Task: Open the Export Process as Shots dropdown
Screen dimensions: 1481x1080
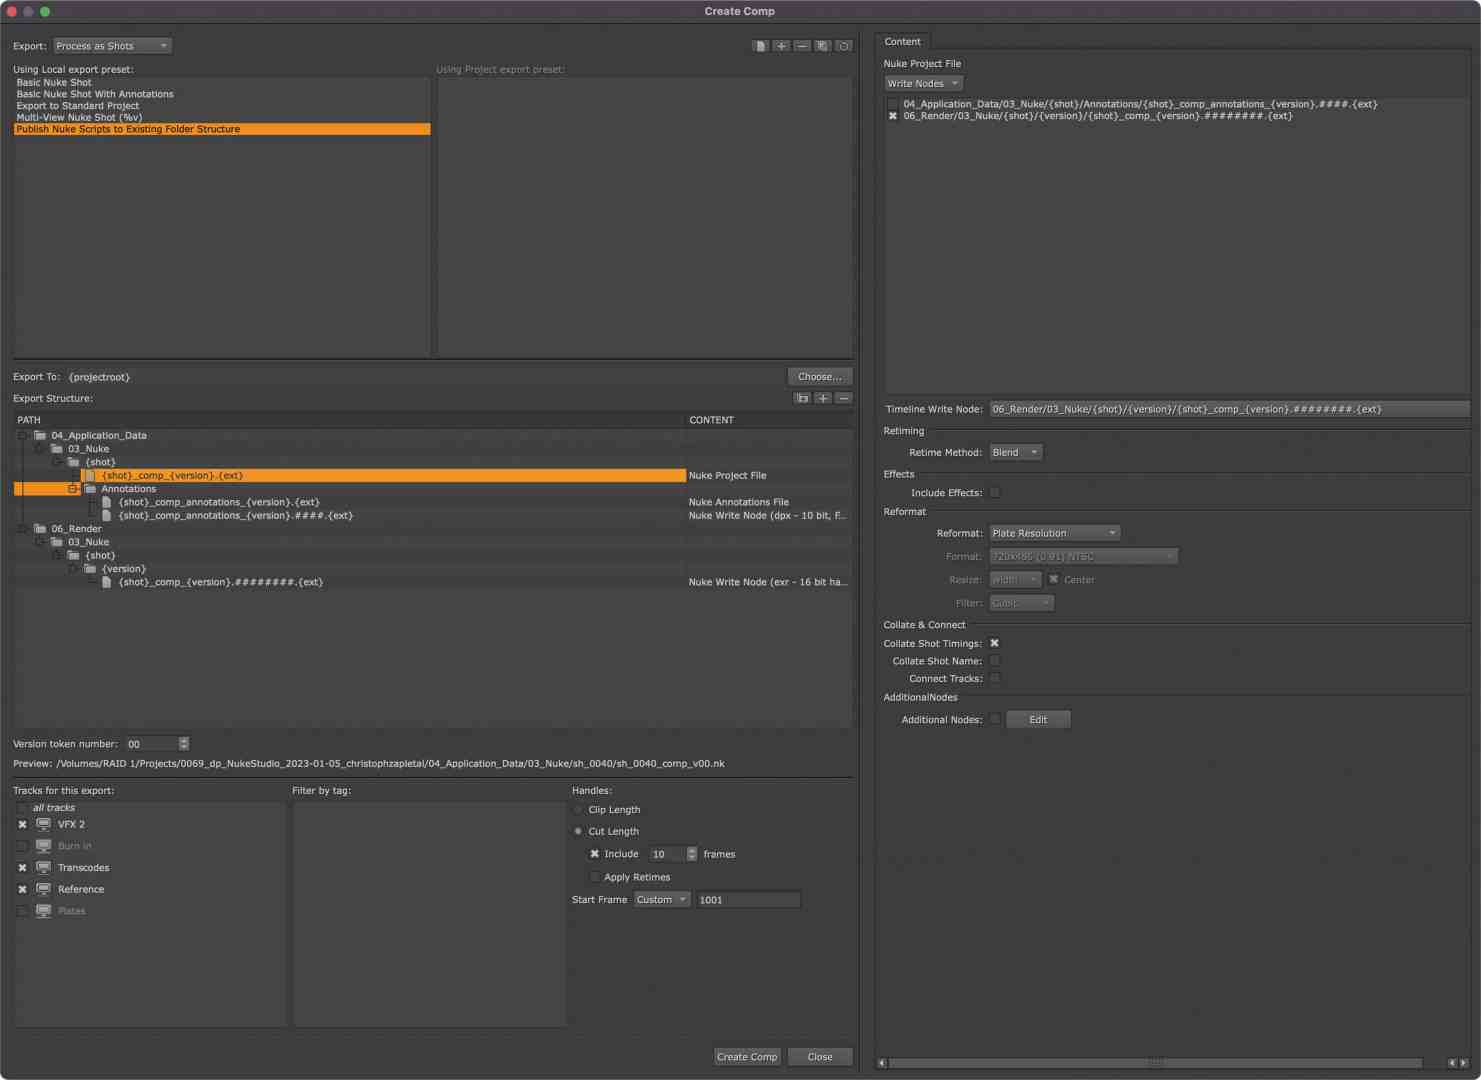Action: pyautogui.click(x=112, y=46)
